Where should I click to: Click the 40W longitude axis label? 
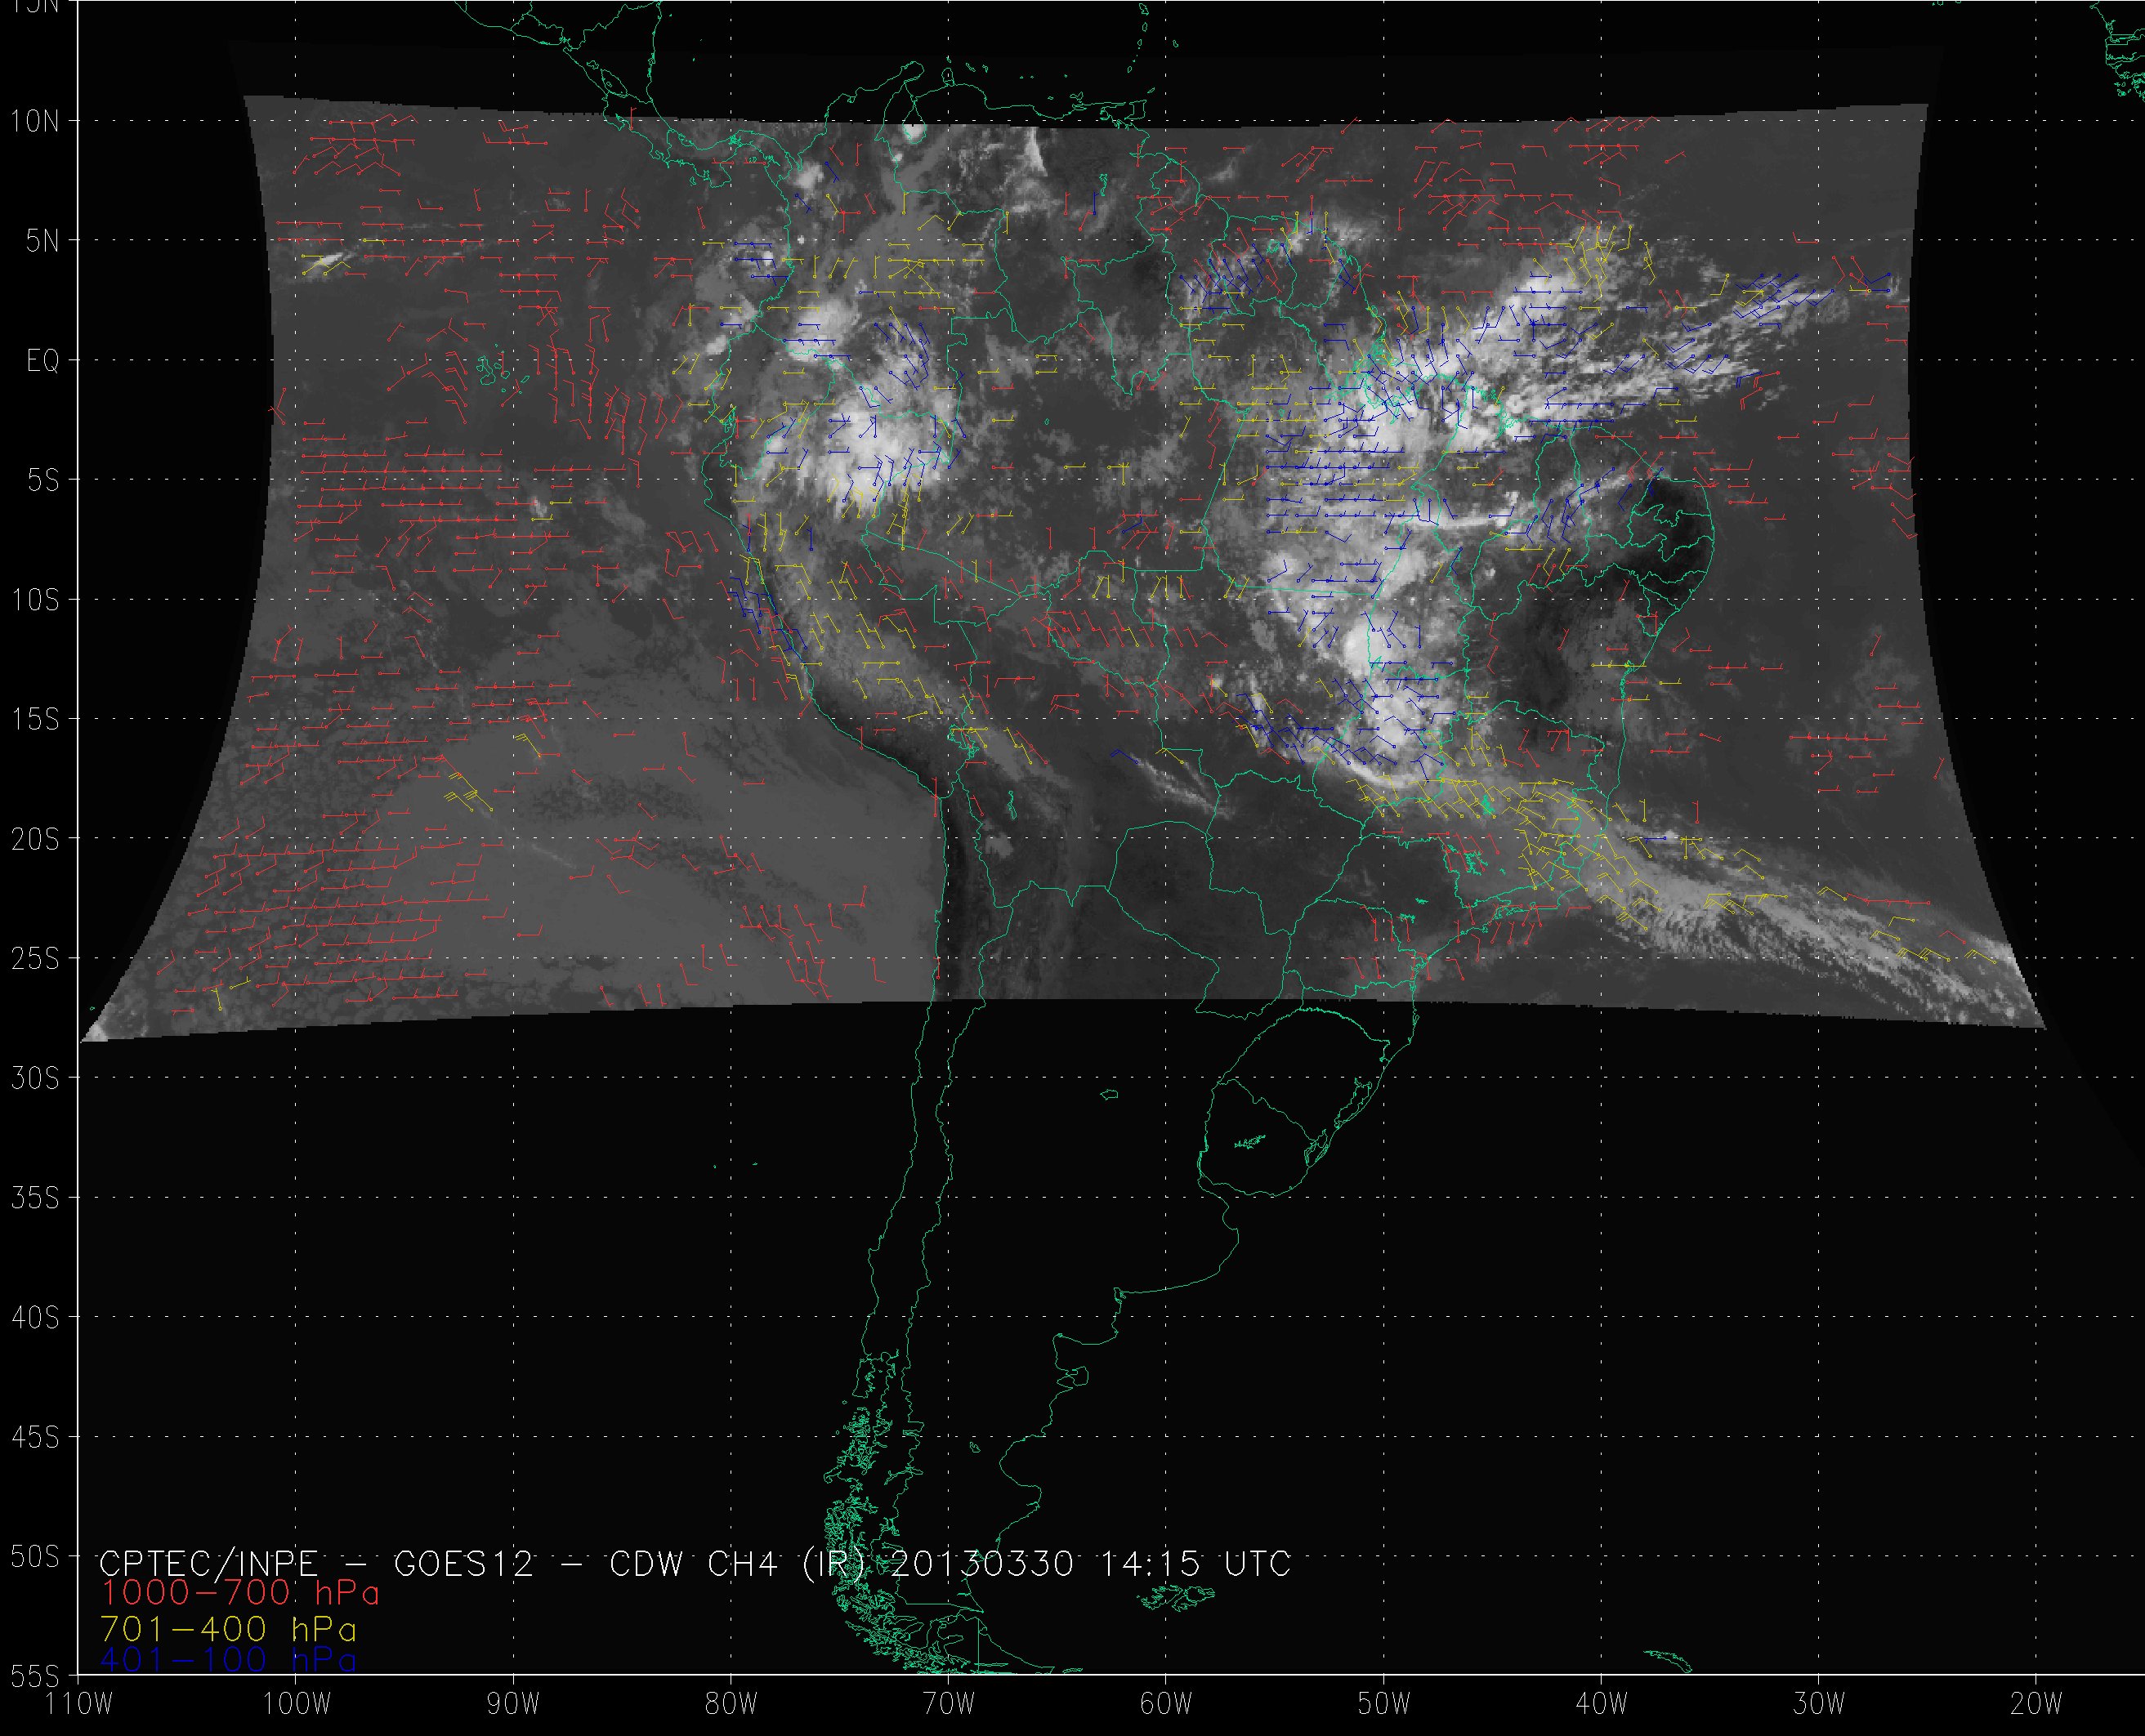click(x=1601, y=1704)
